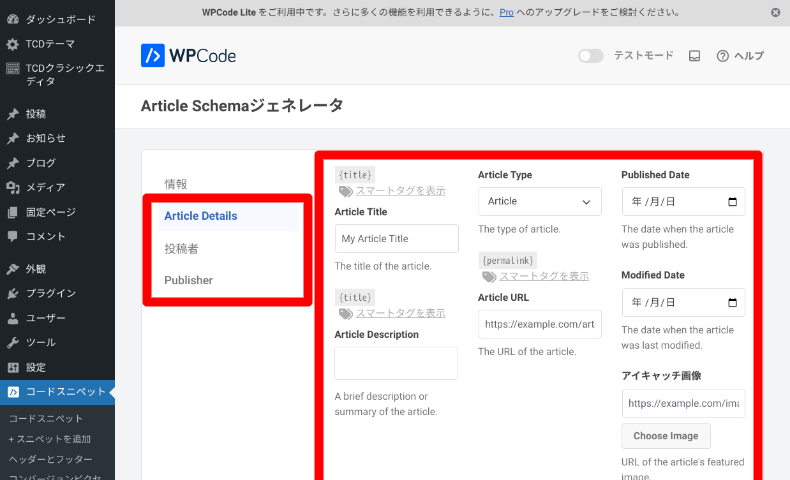Open the help icon with question mark

click(722, 56)
